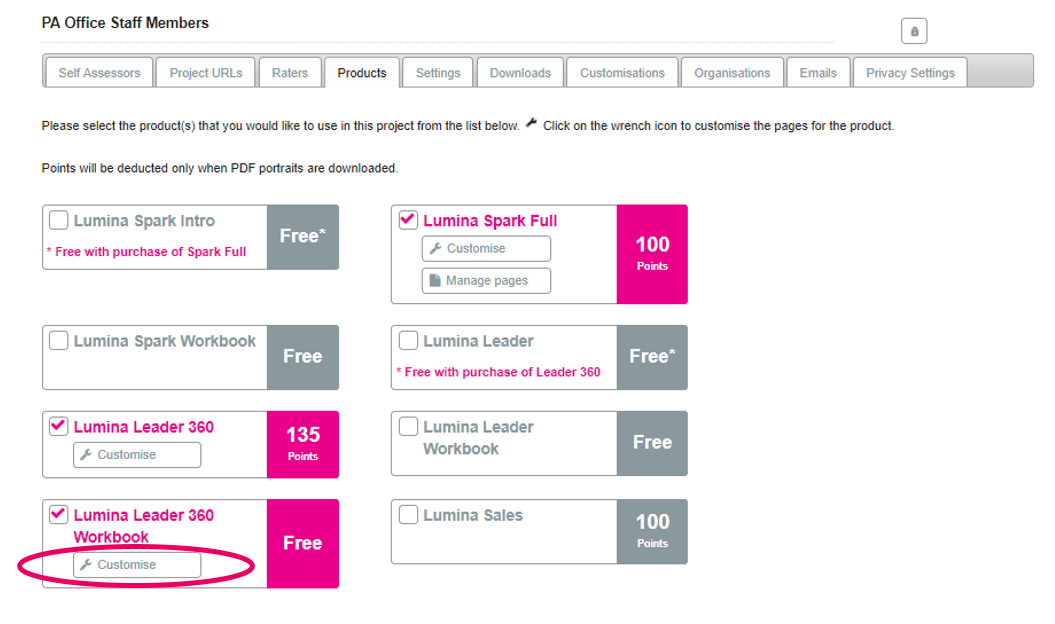Select the Lumina Spark Workbook checkbox
The height and width of the screenshot is (624, 1055).
coord(59,341)
